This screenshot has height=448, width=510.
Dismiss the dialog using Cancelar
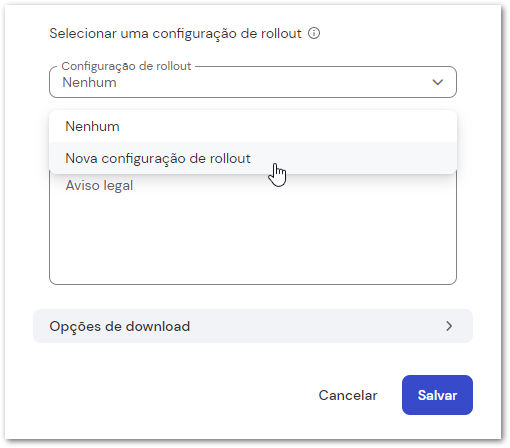[348, 395]
